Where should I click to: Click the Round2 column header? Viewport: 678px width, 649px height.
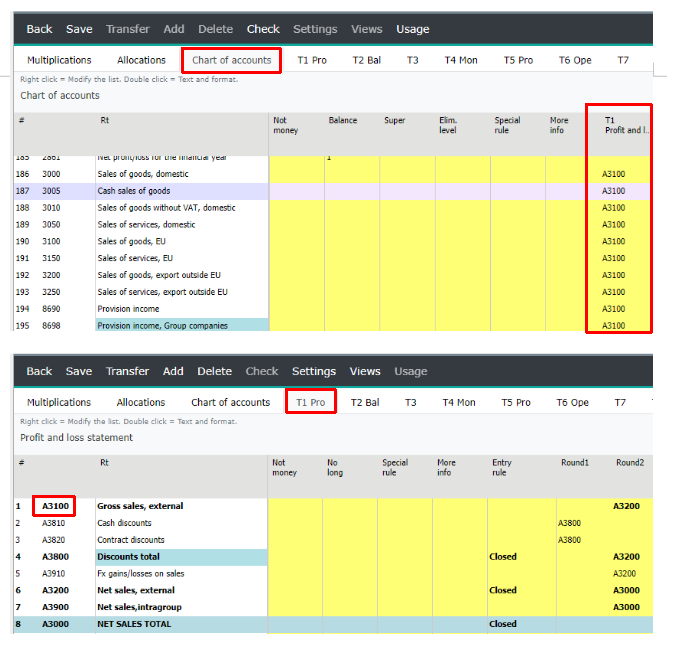(x=630, y=463)
